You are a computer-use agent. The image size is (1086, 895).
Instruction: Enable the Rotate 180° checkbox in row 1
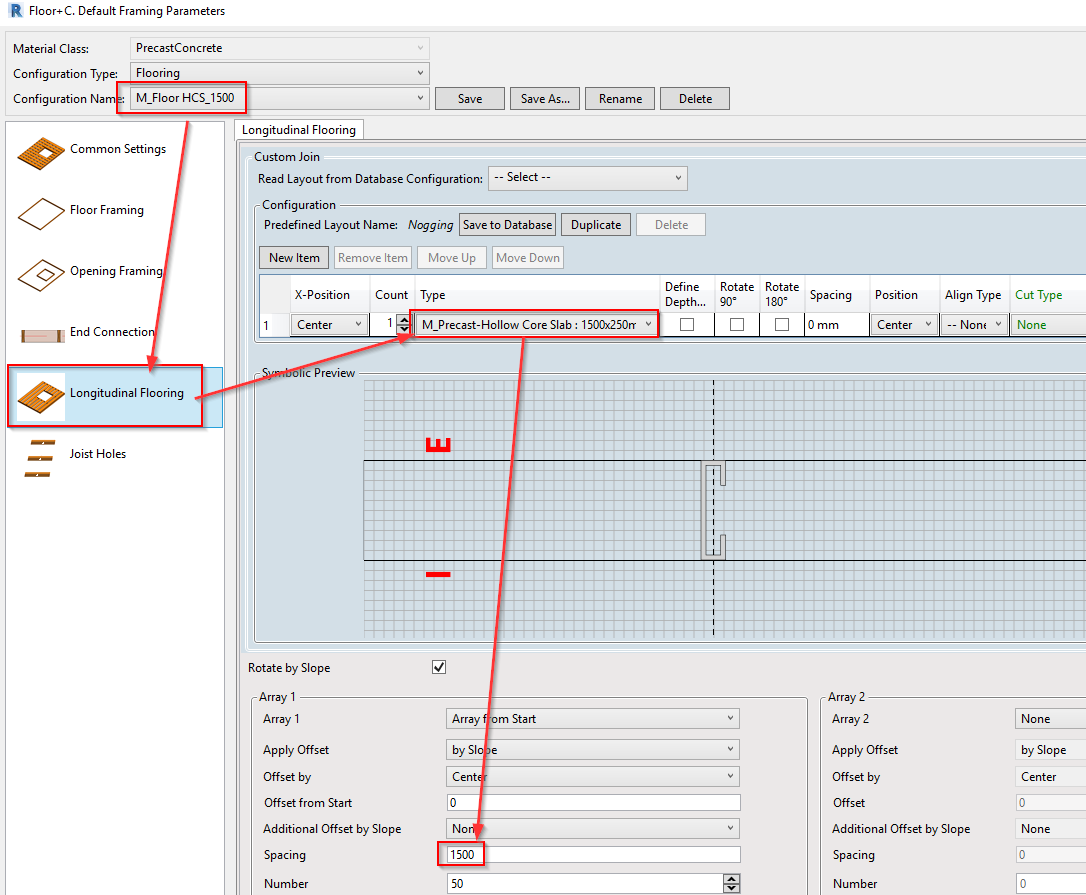[782, 324]
